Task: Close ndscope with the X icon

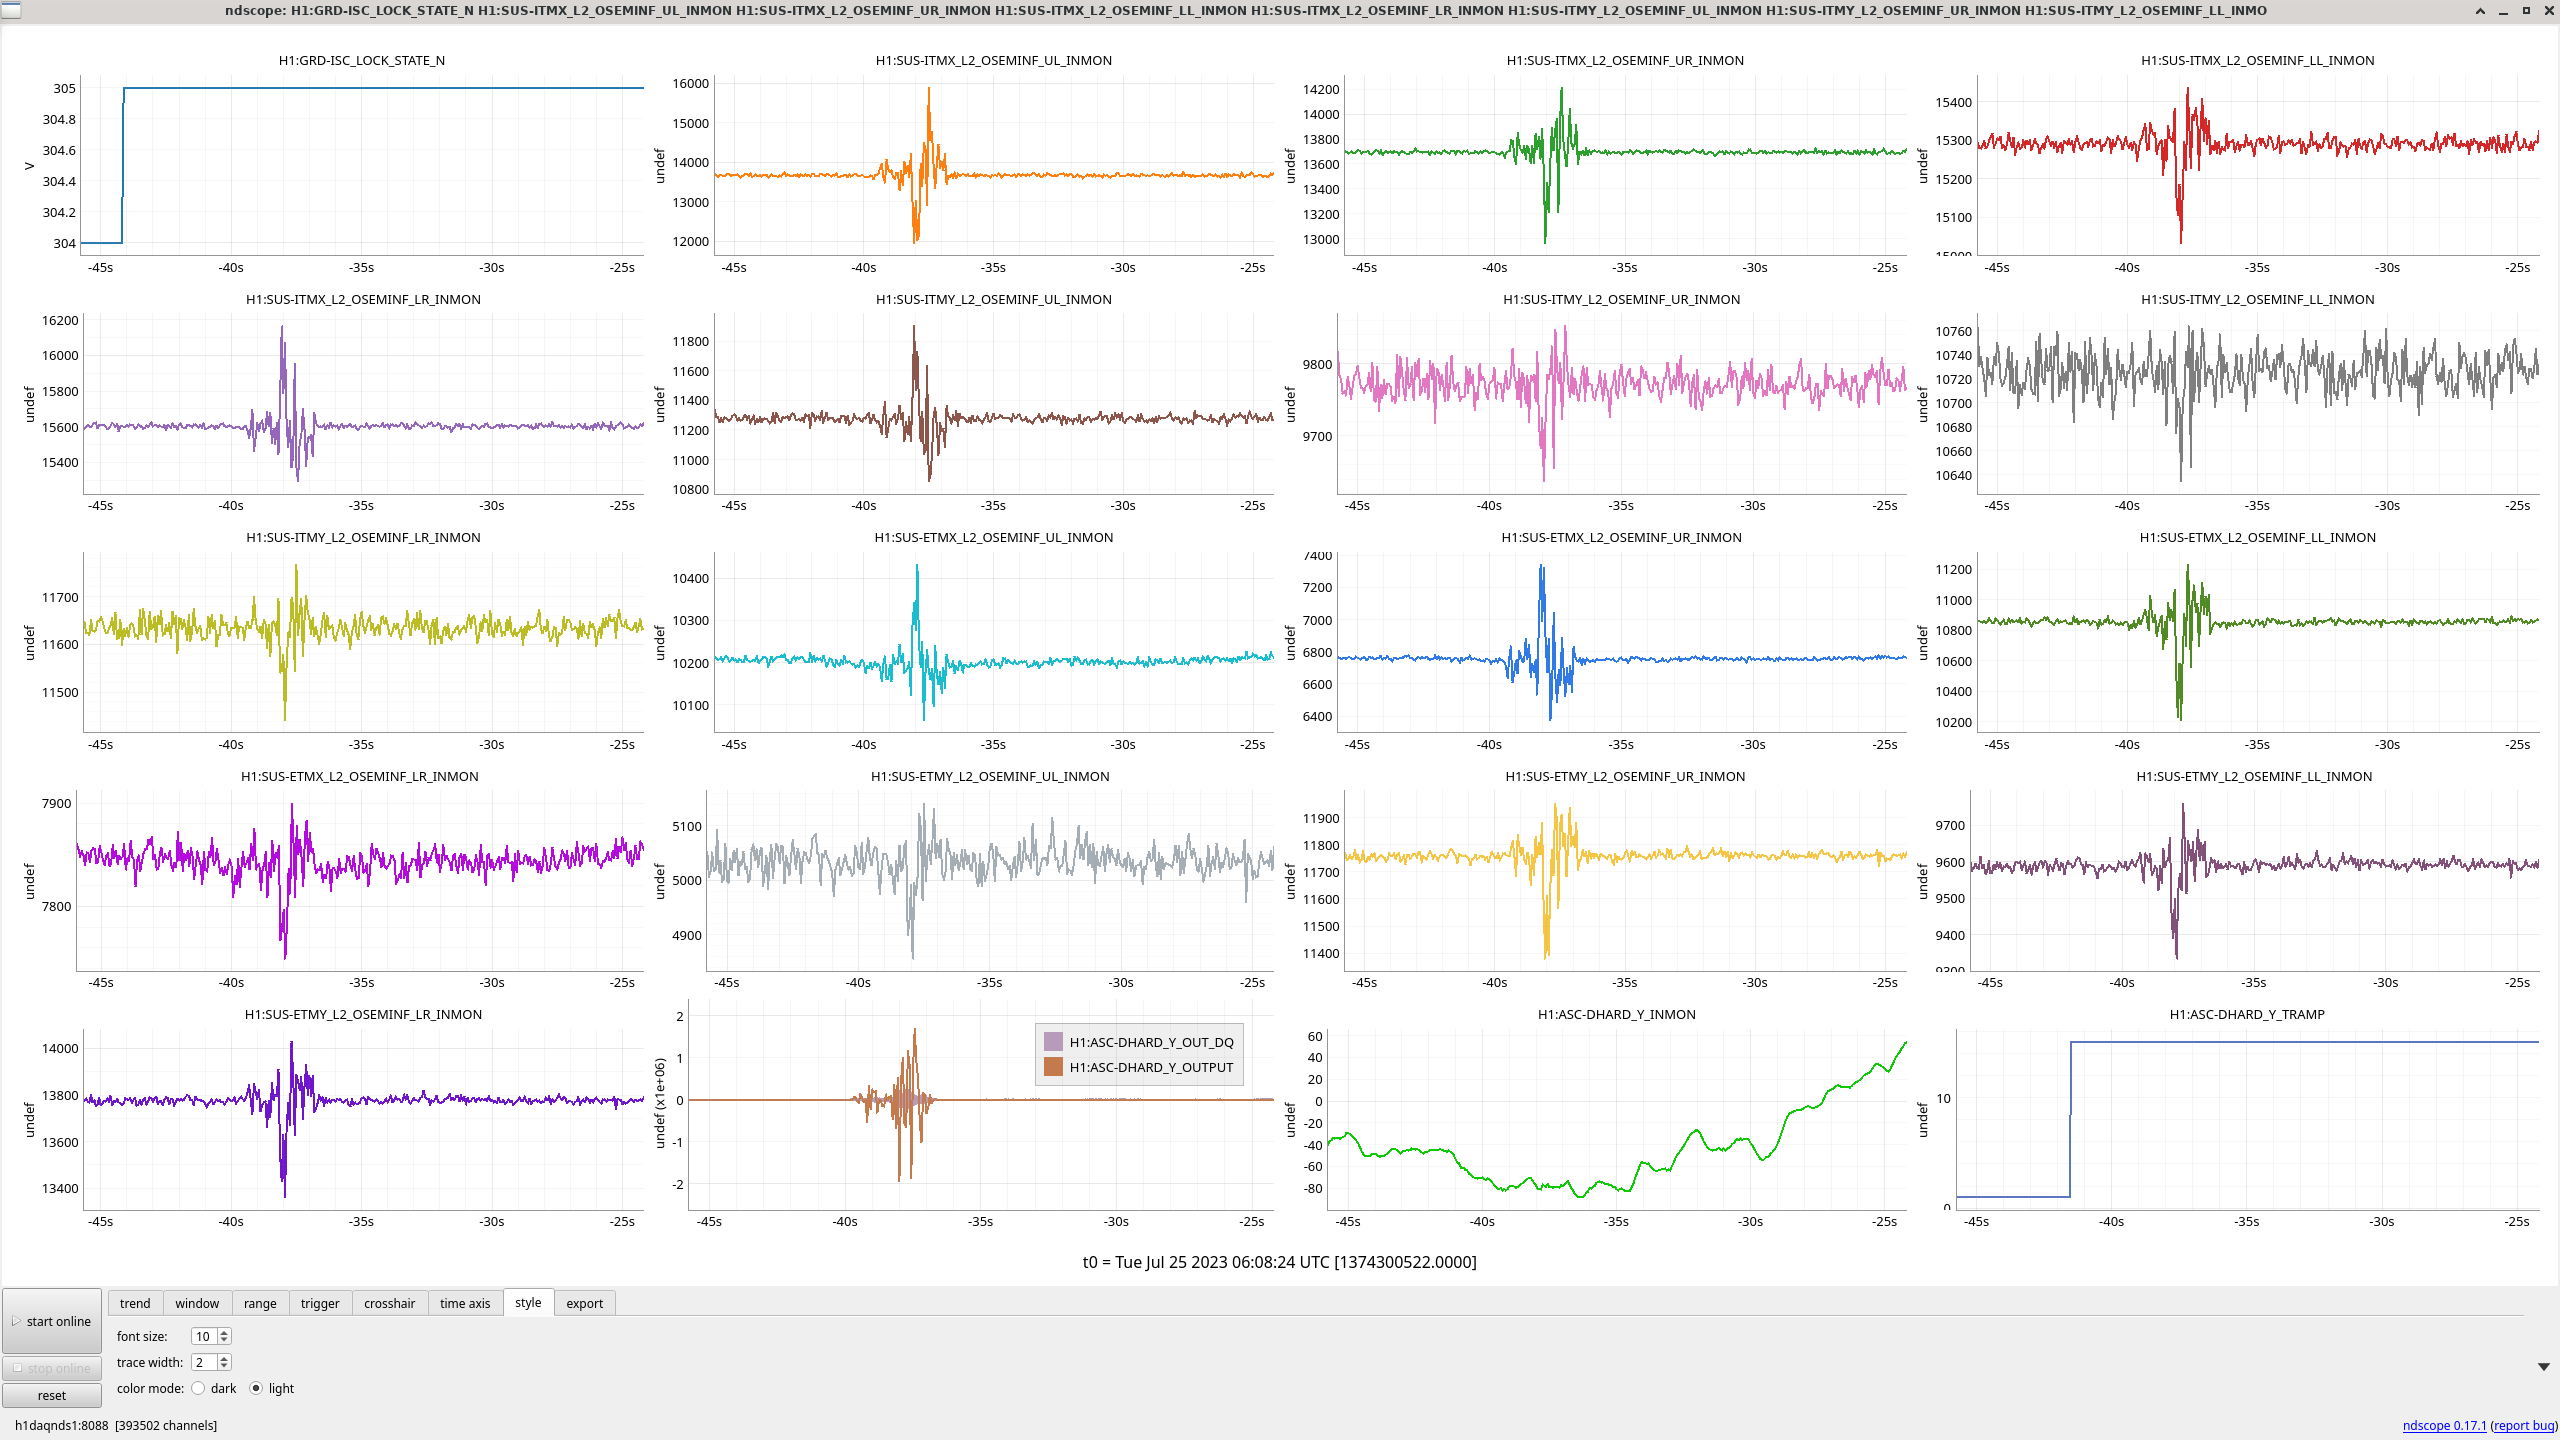Action: [2549, 11]
